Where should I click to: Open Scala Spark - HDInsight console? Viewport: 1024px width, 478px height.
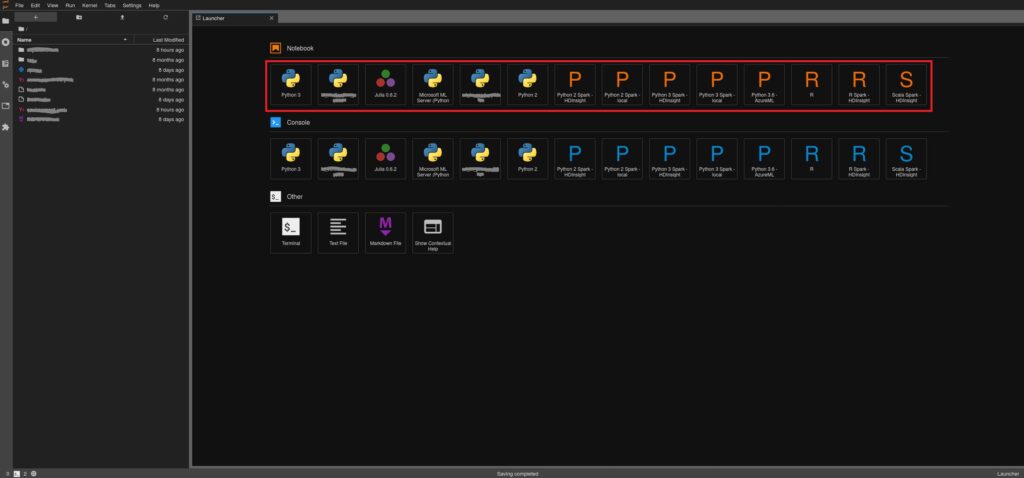pos(906,159)
